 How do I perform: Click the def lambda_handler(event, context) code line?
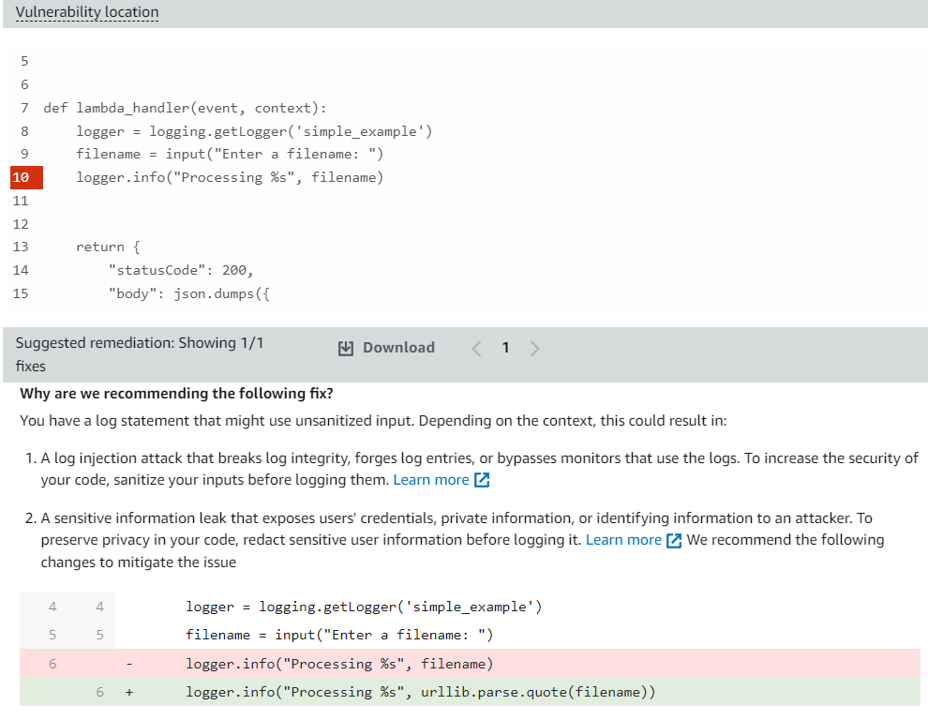coord(185,108)
